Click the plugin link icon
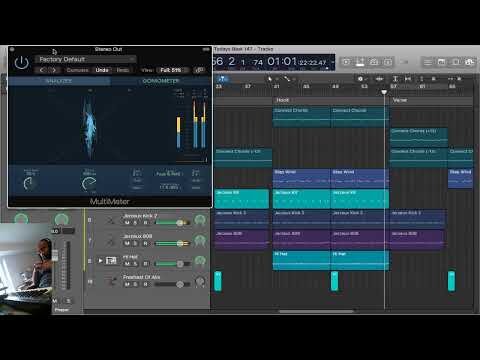The width and height of the screenshot is (480, 360). pos(200,70)
